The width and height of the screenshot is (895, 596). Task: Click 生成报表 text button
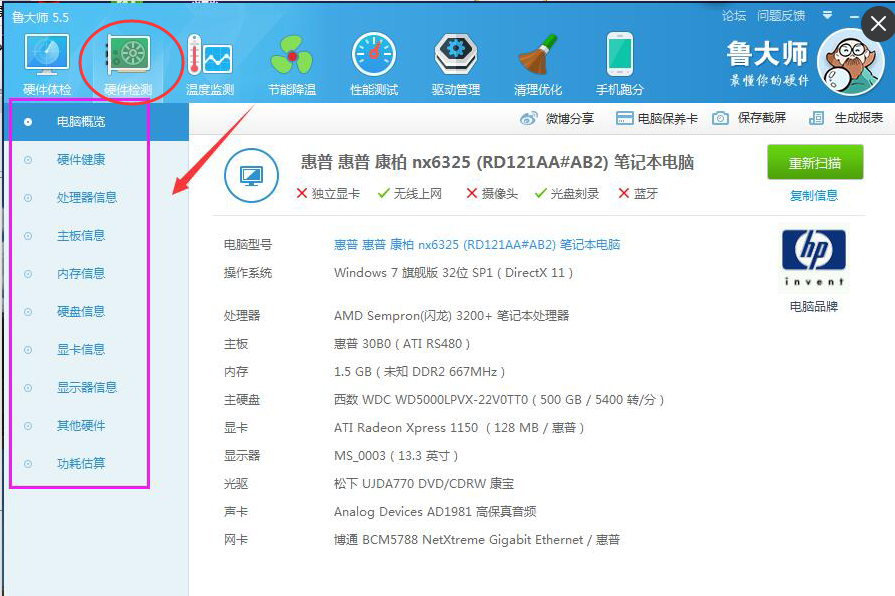tap(858, 118)
